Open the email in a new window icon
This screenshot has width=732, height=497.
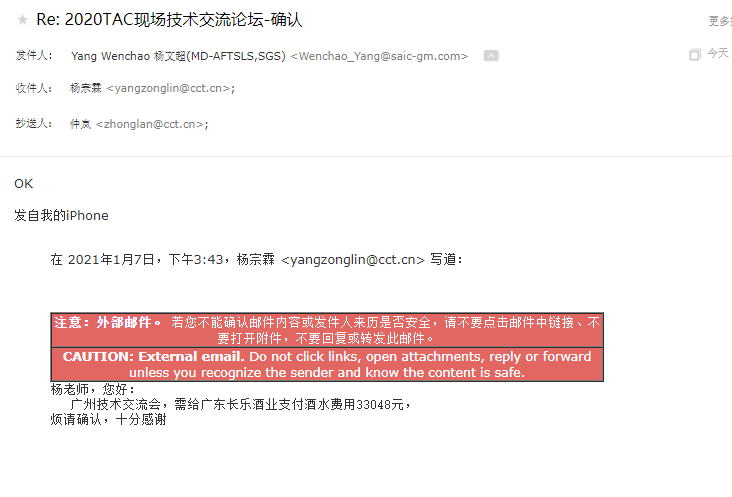(695, 55)
